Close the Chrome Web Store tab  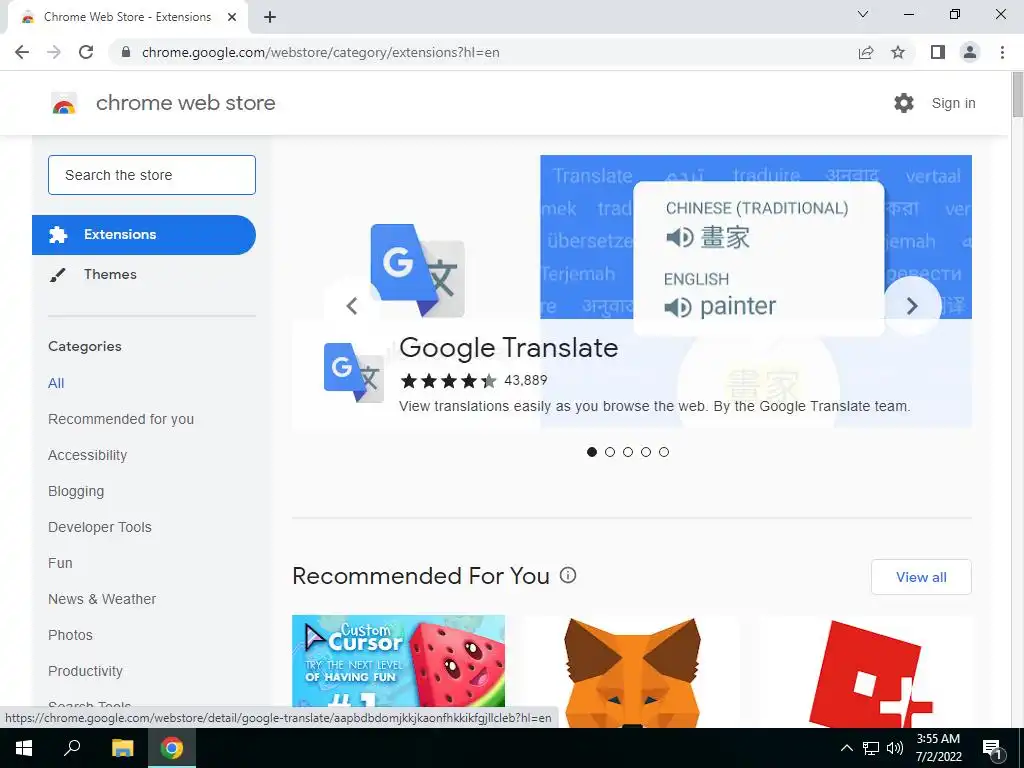coord(232,17)
